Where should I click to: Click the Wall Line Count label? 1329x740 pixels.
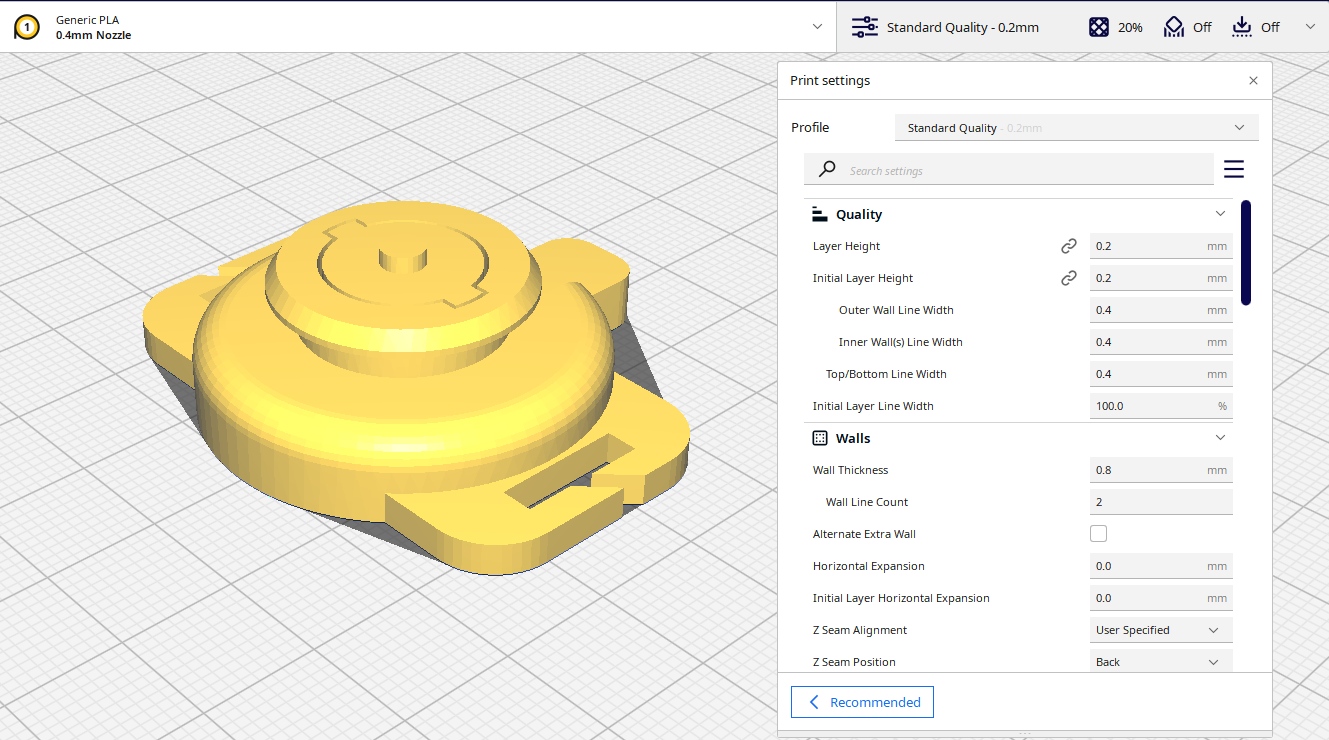coord(867,502)
